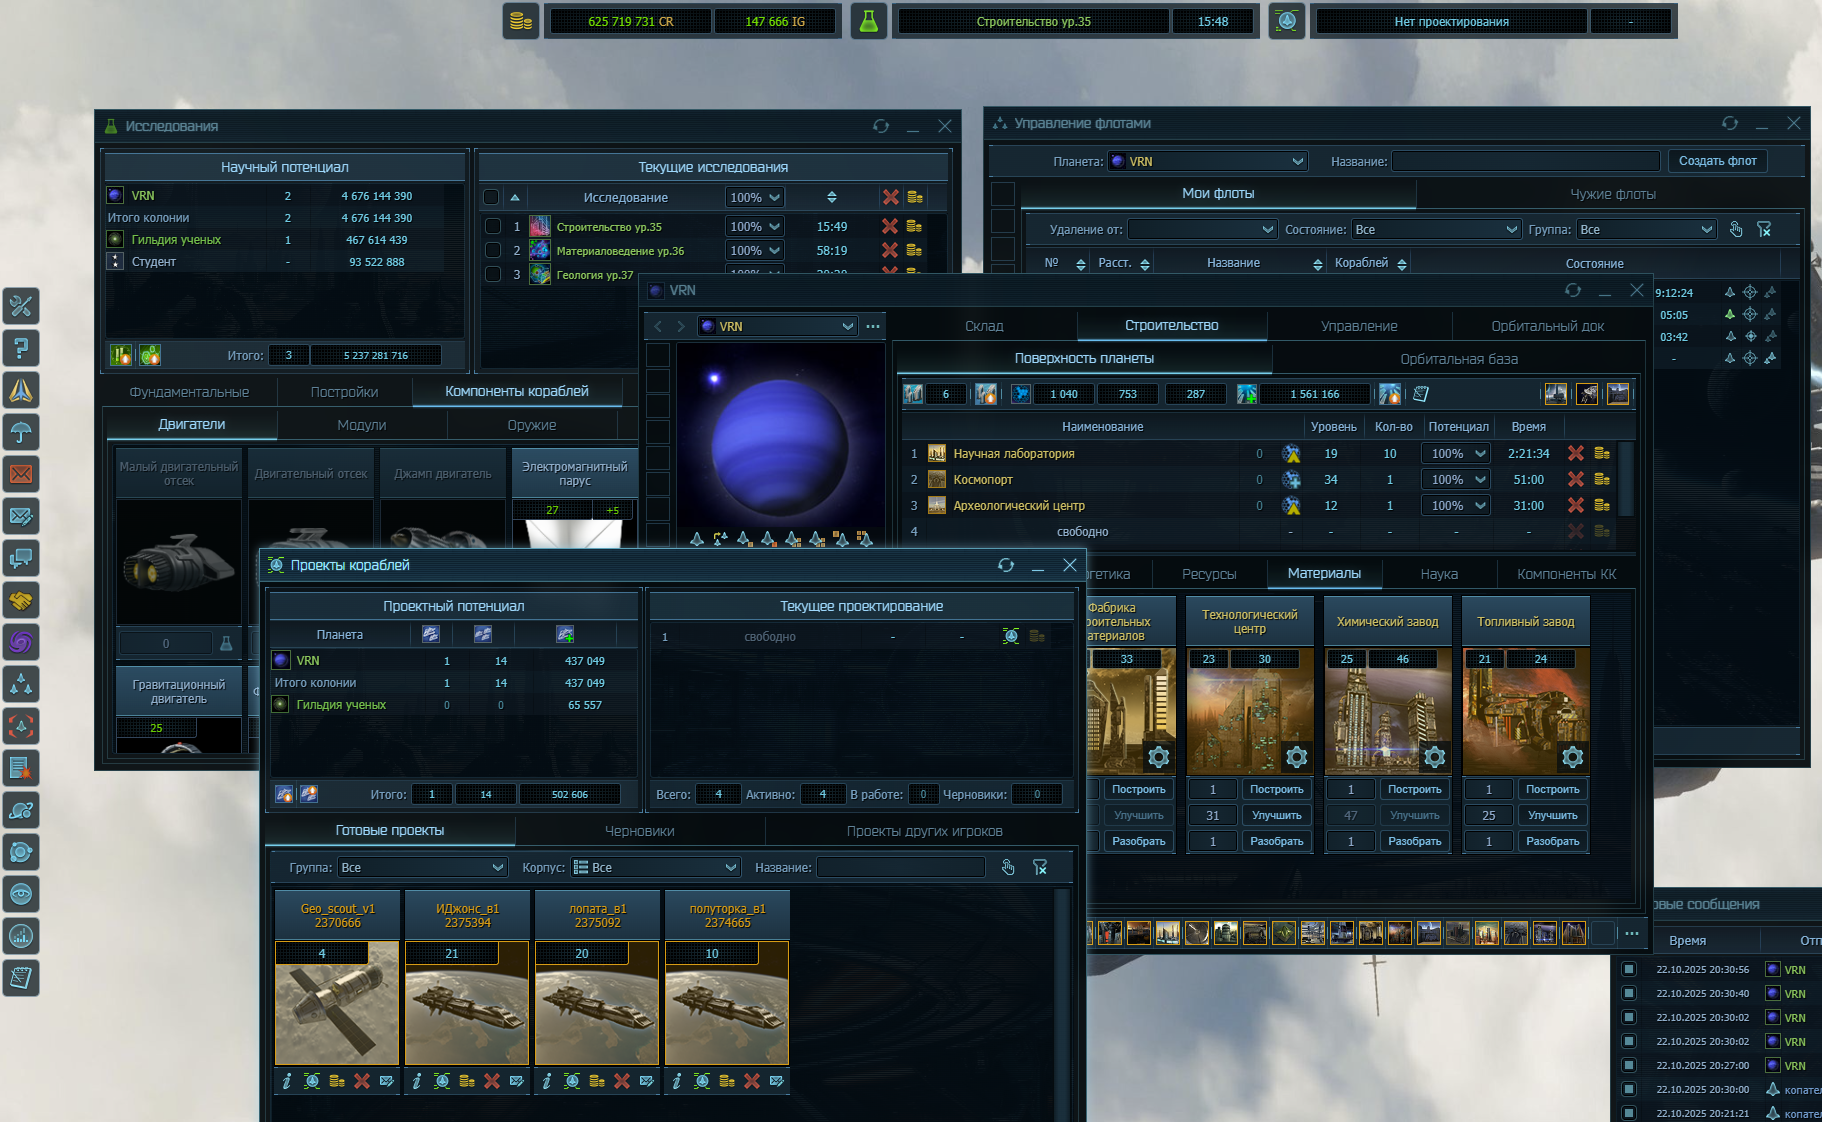
Task: Tick the Материаловедение ур.36 checkbox
Action: click(493, 250)
